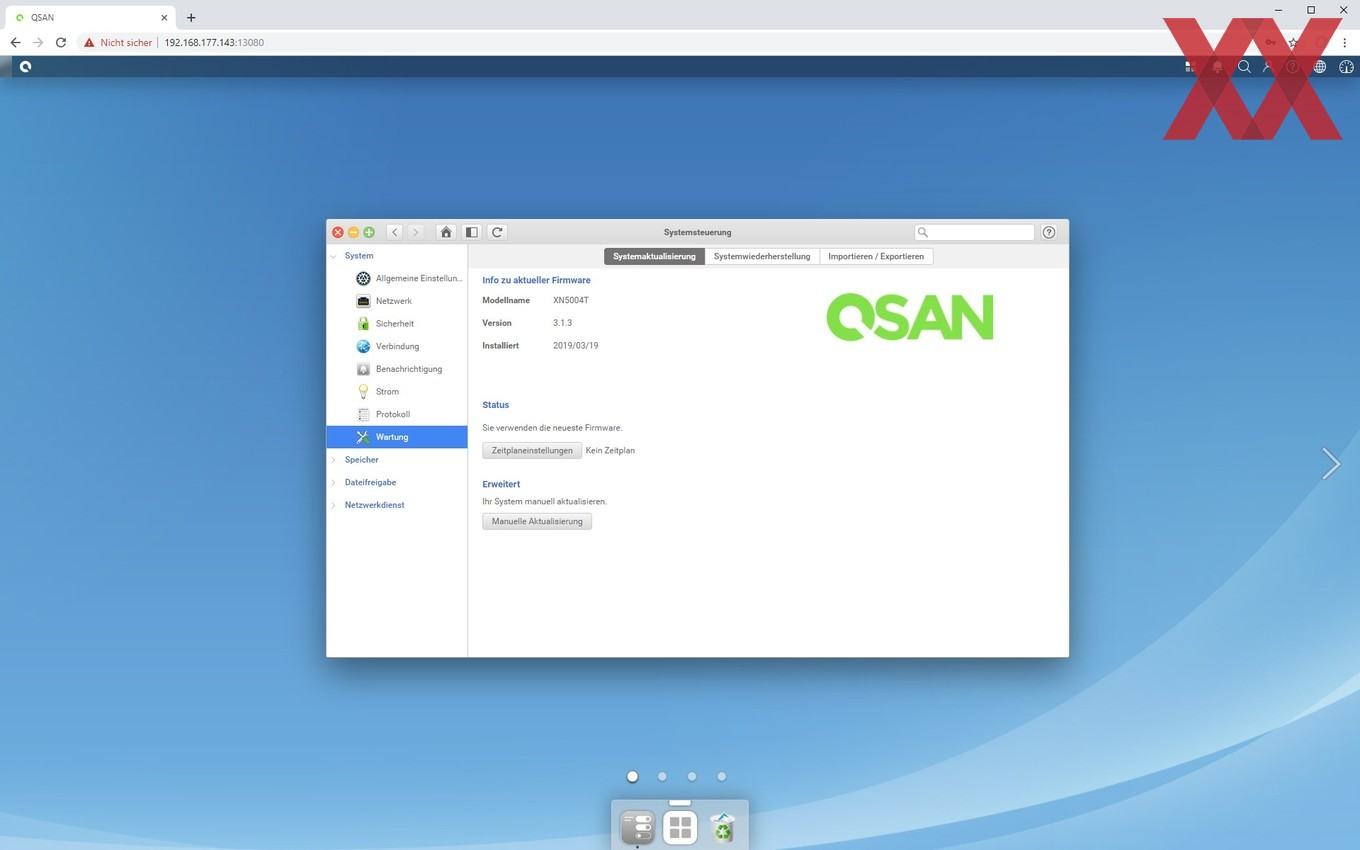
Task: Select the Netzwerk sidebar icon
Action: point(363,301)
